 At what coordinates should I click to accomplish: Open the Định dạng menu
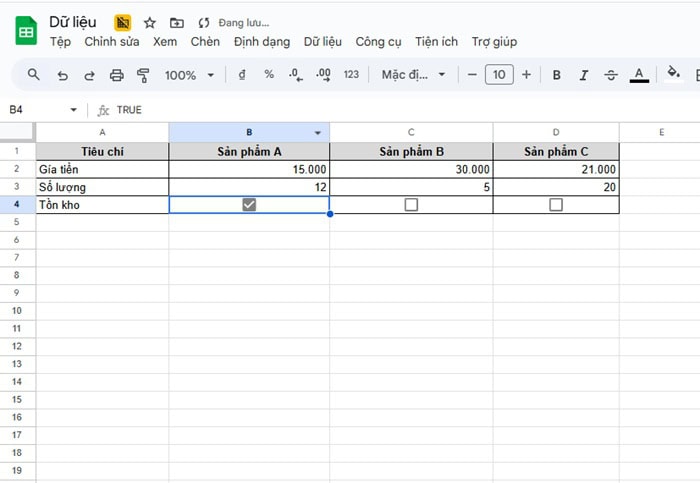coord(262,42)
